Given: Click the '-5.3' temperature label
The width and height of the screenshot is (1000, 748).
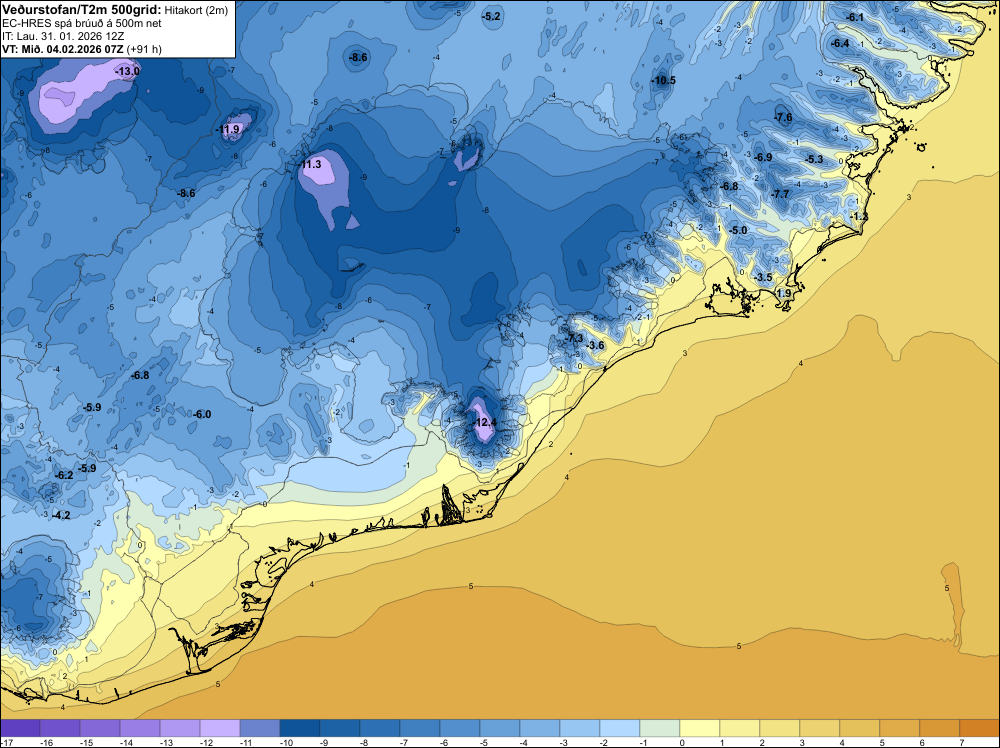Looking at the screenshot, I should tap(814, 159).
